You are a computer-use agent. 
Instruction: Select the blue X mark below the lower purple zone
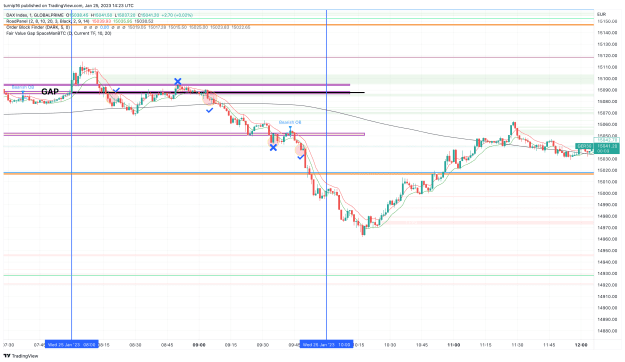click(x=273, y=148)
